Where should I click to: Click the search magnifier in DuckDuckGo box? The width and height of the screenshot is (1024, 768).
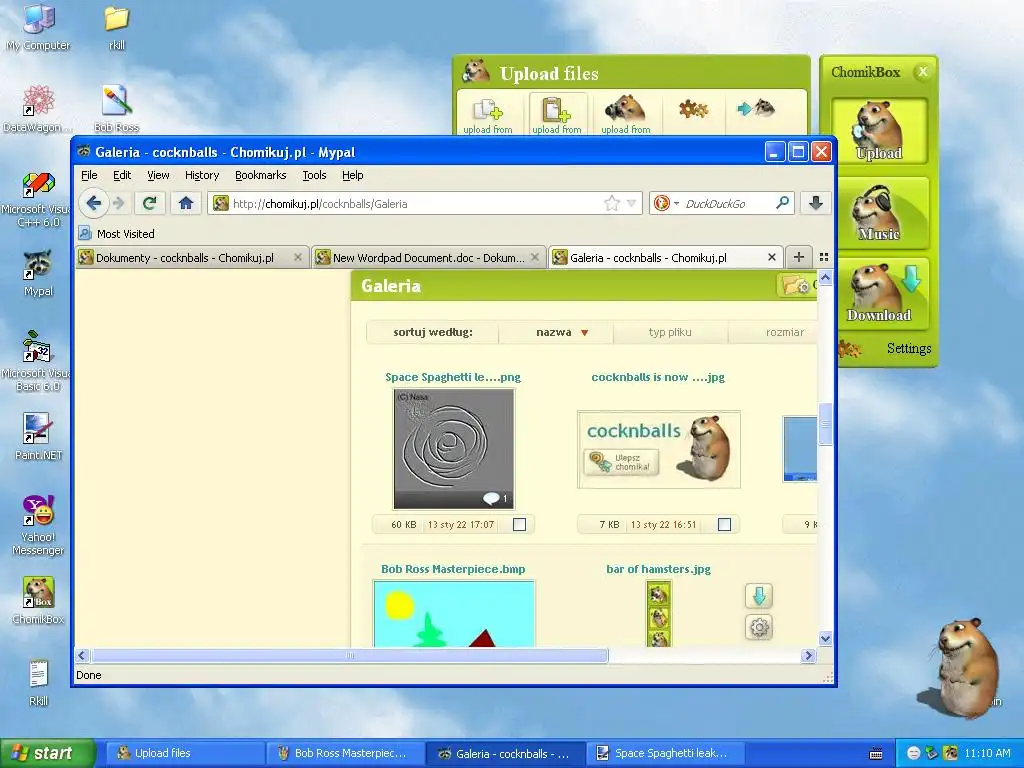pyautogui.click(x=782, y=203)
